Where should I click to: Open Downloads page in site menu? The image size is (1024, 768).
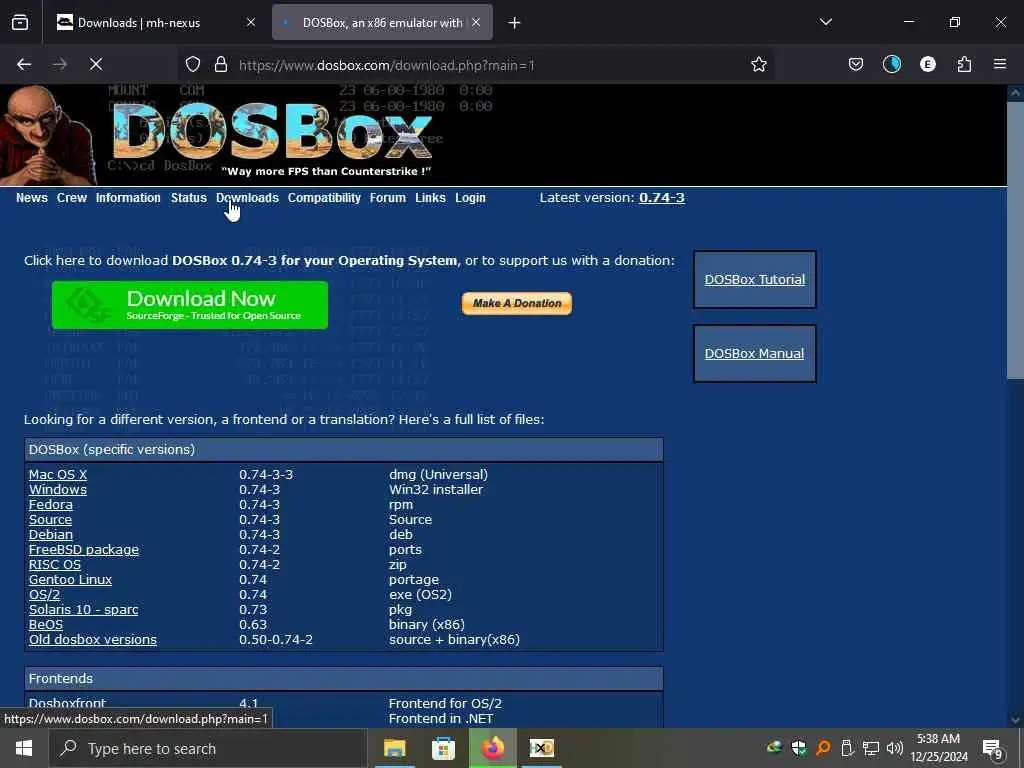[248, 198]
